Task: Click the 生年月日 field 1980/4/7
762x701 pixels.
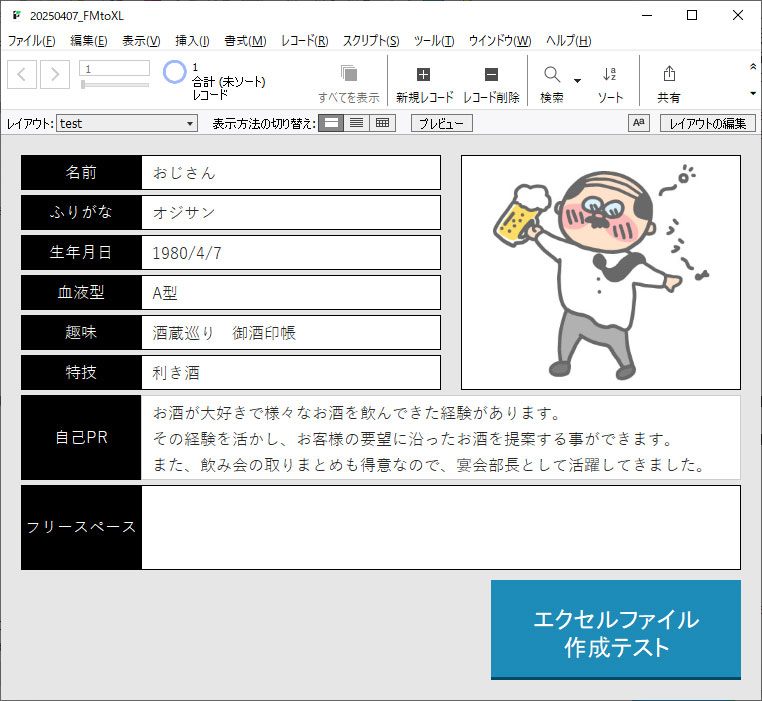Action: point(291,253)
